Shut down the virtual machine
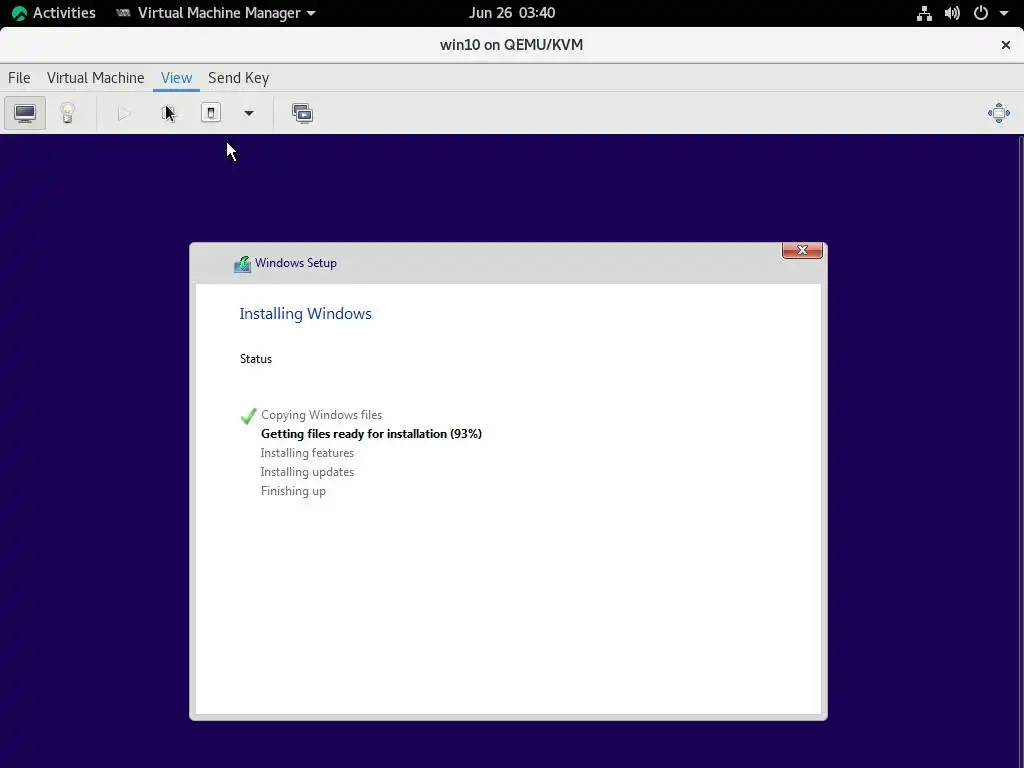 pyautogui.click(x=210, y=113)
